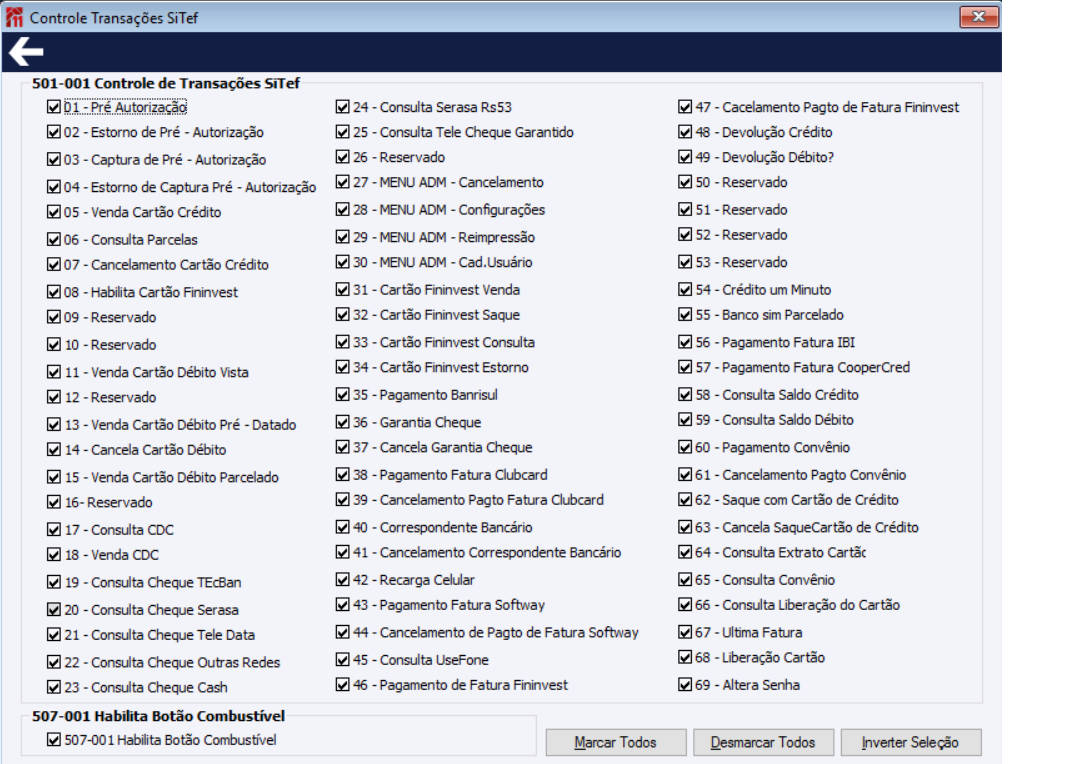Toggle 46 - Pagamento de Fatura Fininvest
1080x764 pixels.
coord(342,685)
